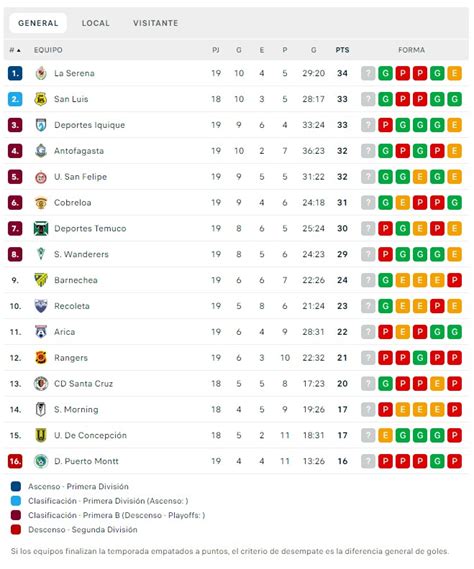Click the red Descenso Segunda División swatch

pyautogui.click(x=16, y=529)
